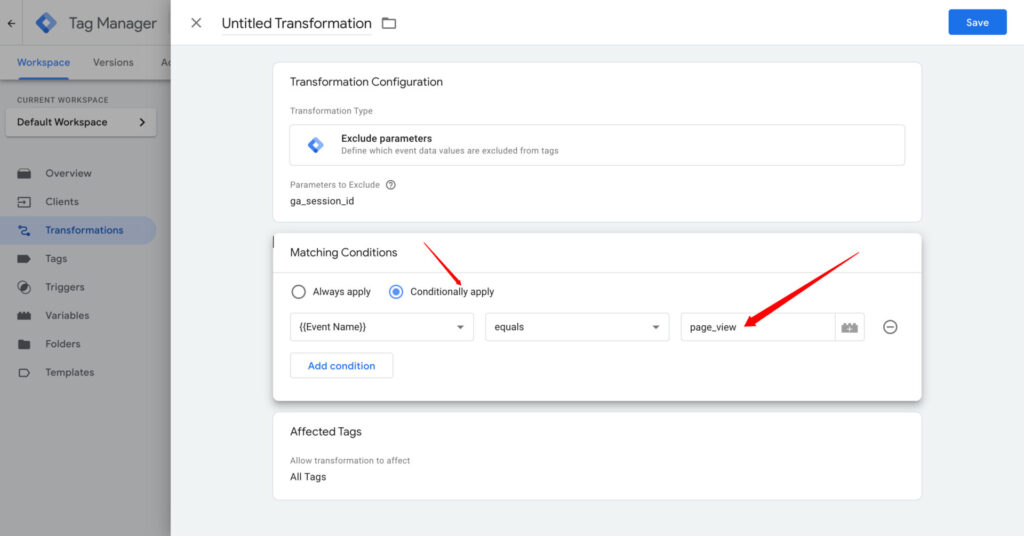This screenshot has height=536, width=1024.
Task: Click the Exclude parameters transformation type icon
Action: click(x=316, y=145)
